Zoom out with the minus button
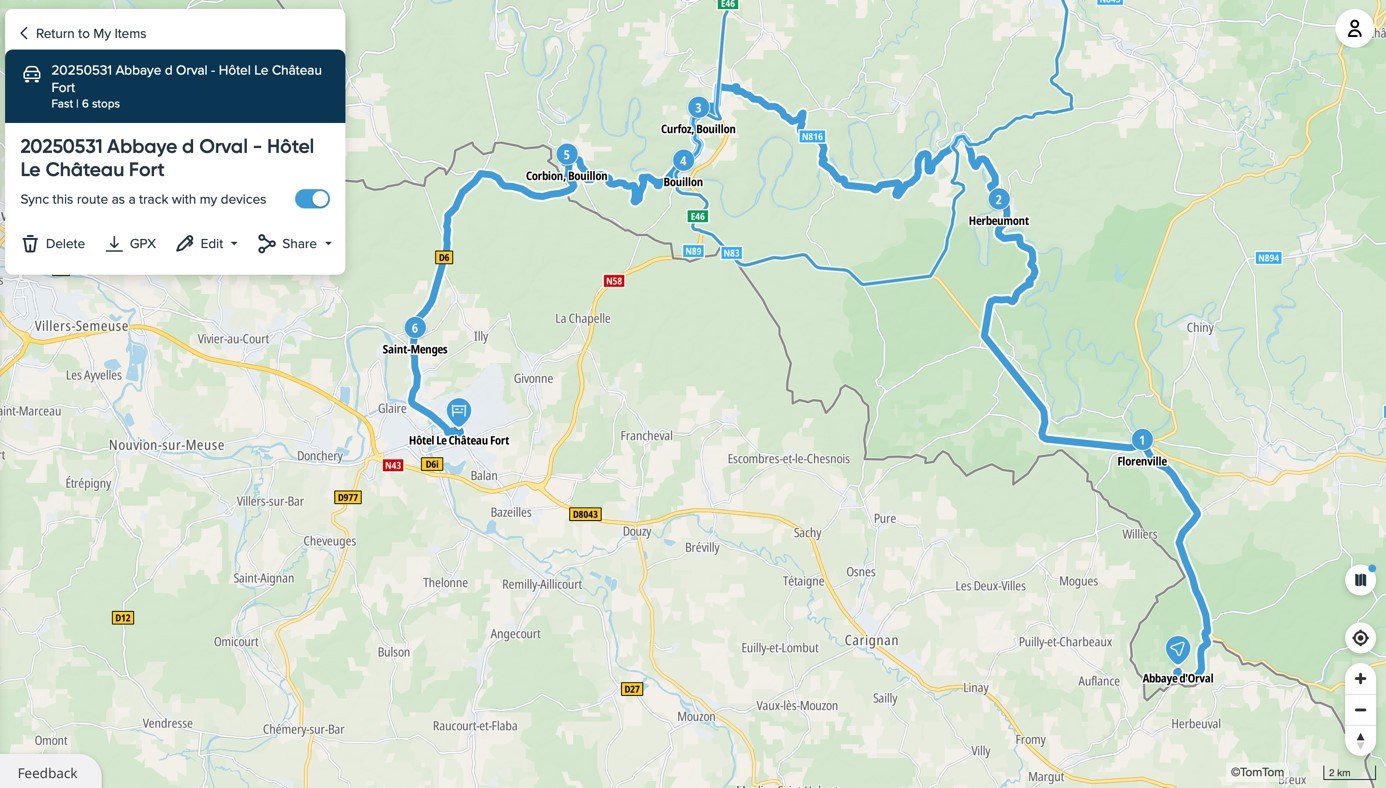Image resolution: width=1386 pixels, height=788 pixels. click(1360, 710)
